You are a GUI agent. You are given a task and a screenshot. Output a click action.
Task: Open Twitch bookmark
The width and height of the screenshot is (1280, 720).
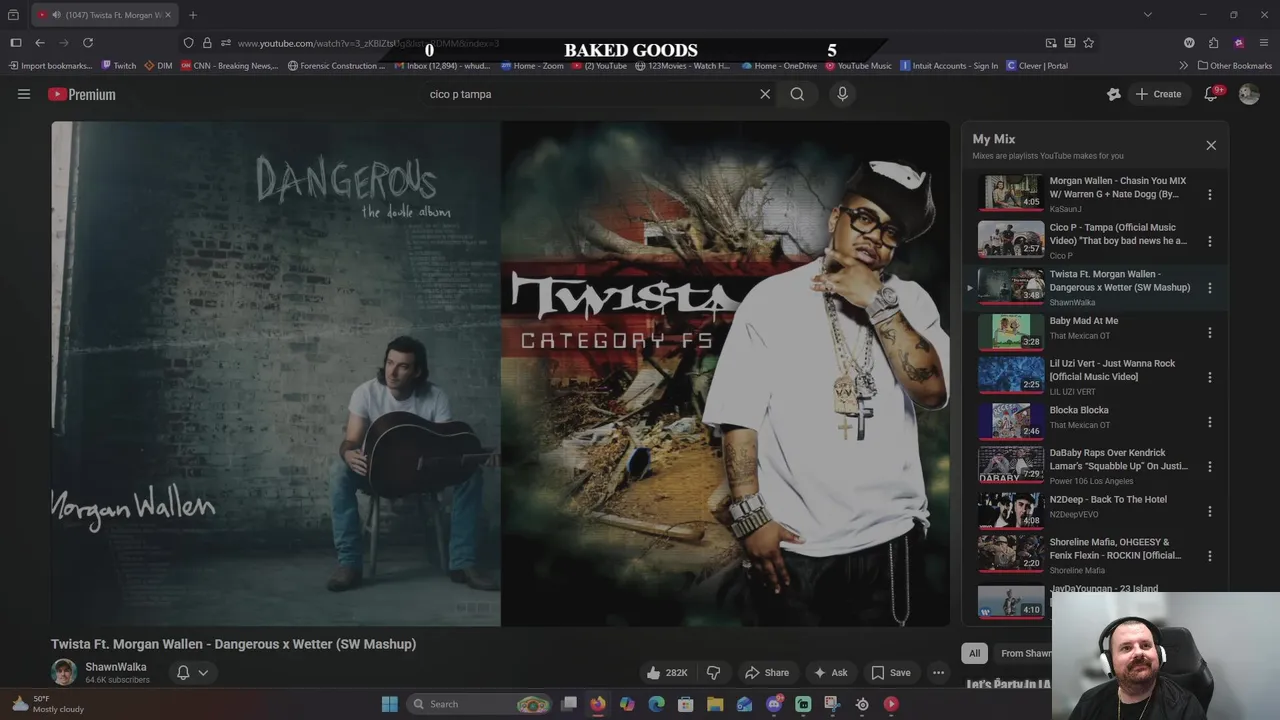[x=119, y=66]
